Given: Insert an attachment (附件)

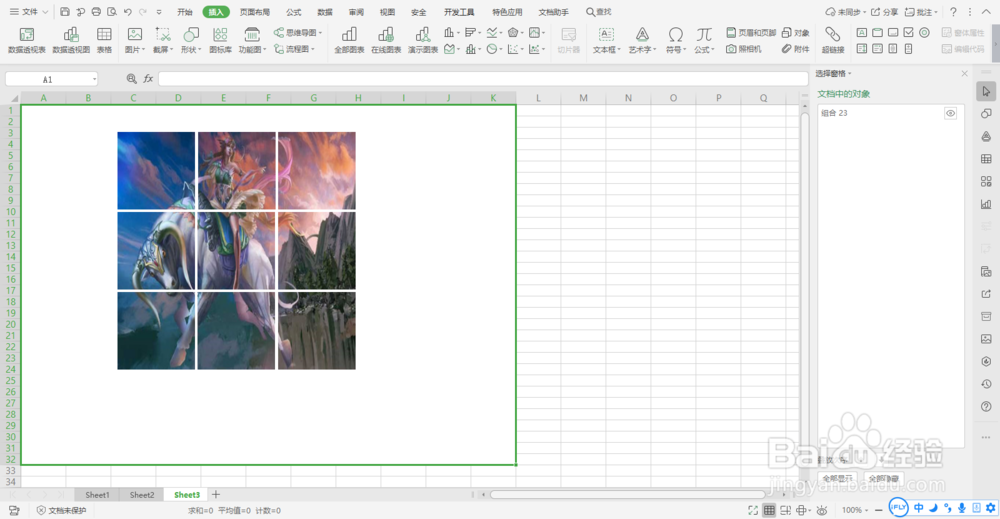Looking at the screenshot, I should coord(796,48).
